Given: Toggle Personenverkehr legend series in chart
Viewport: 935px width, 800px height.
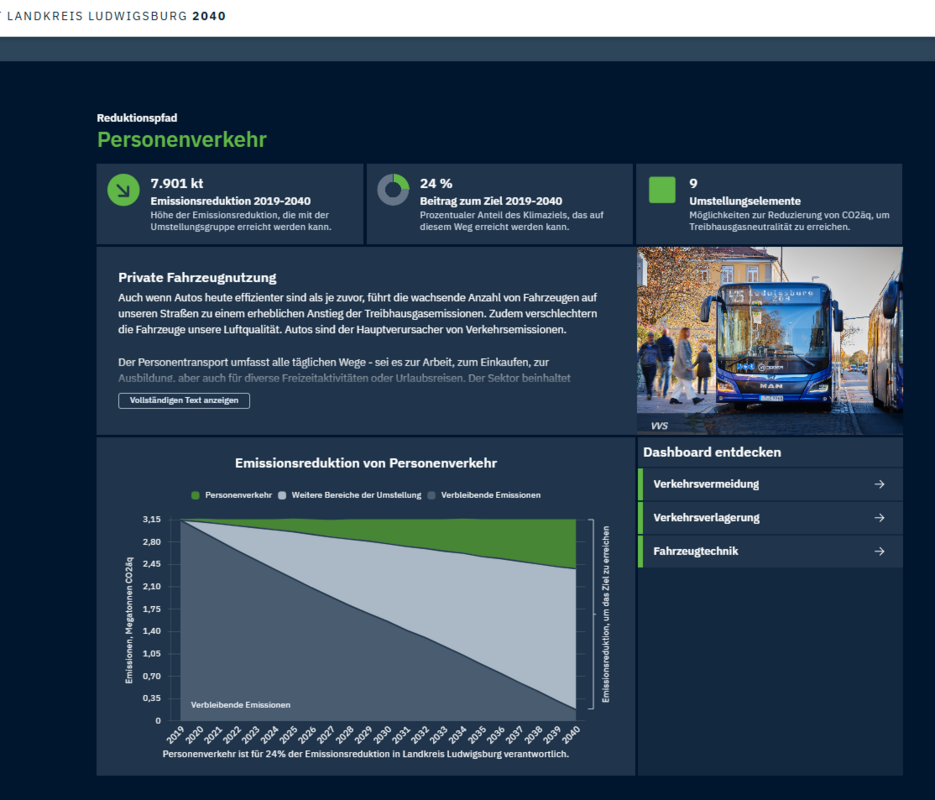Looking at the screenshot, I should (x=231, y=495).
